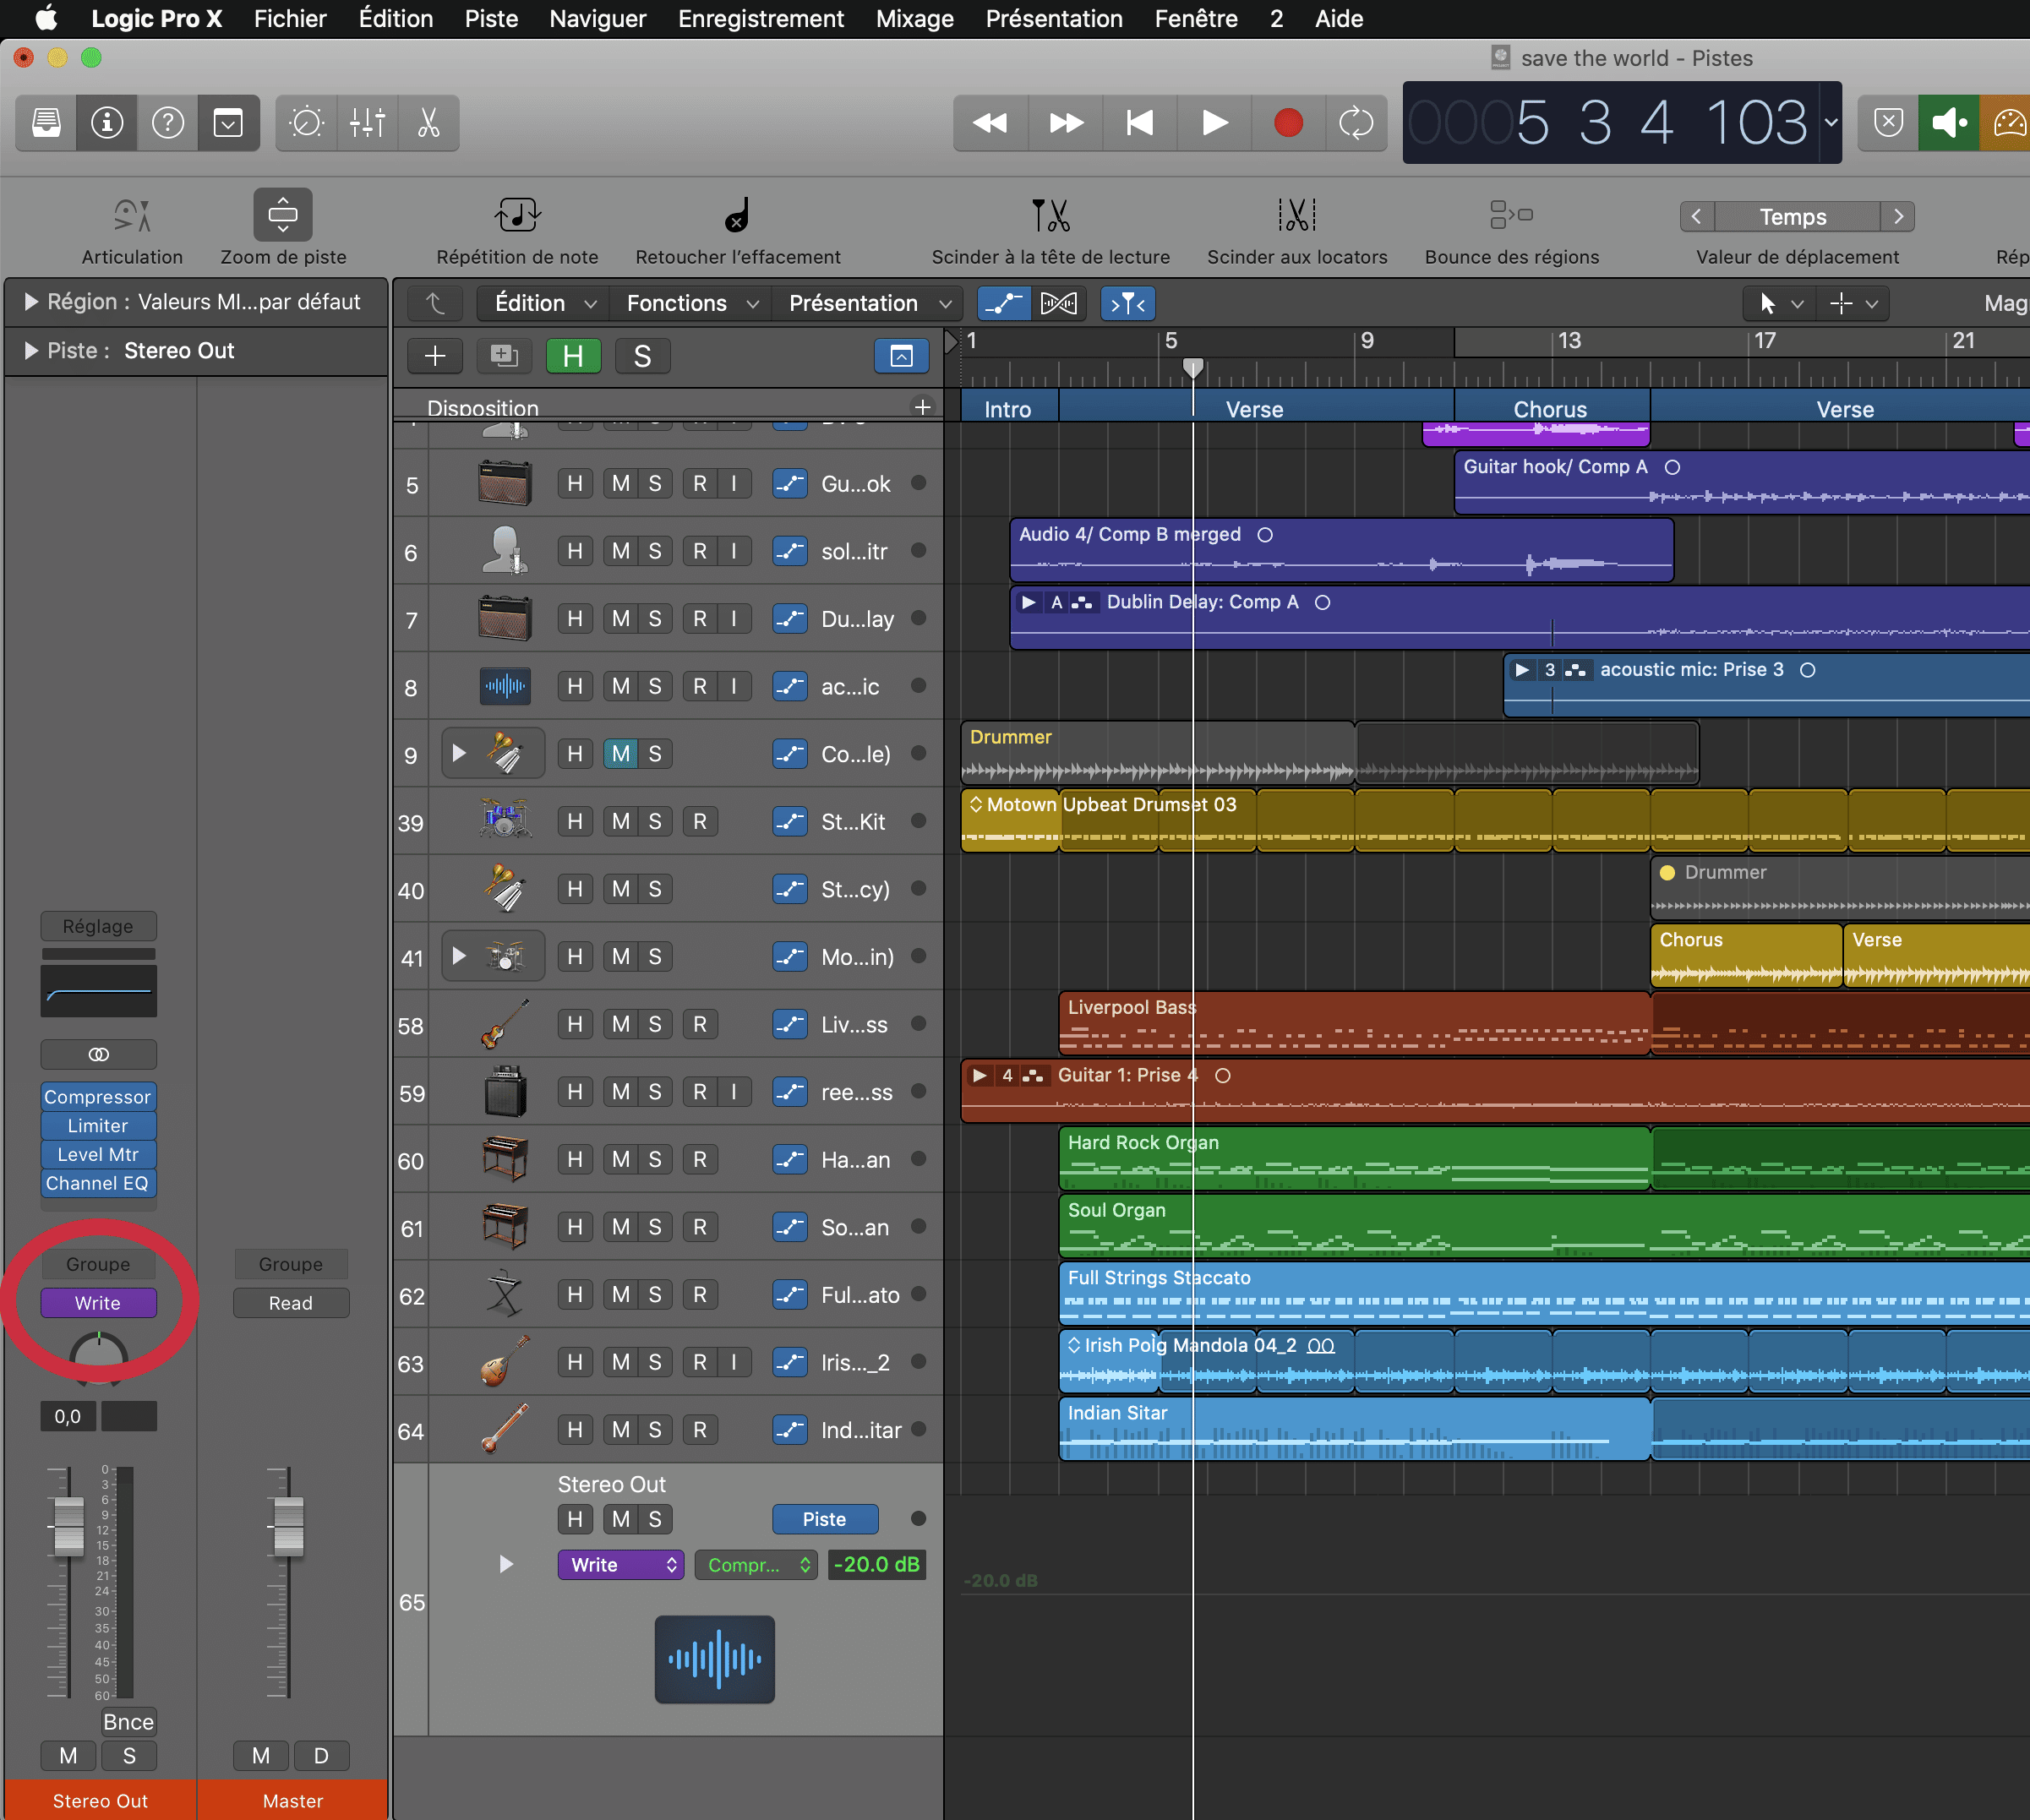Image resolution: width=2030 pixels, height=1820 pixels.
Task: Click the Rewind transport button
Action: coord(990,123)
